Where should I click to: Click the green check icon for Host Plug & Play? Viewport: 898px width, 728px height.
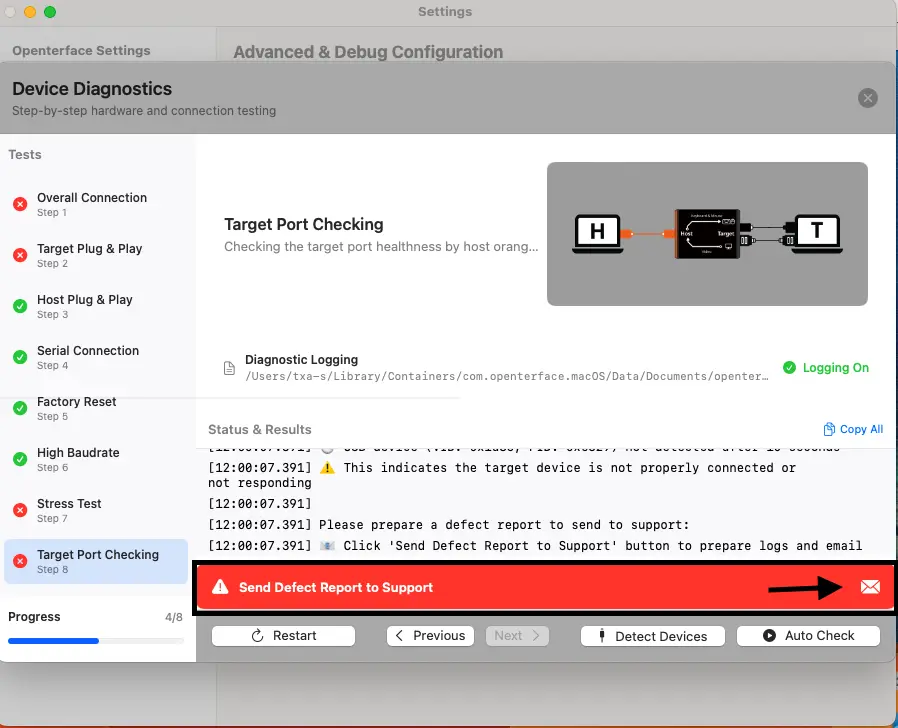click(20, 306)
